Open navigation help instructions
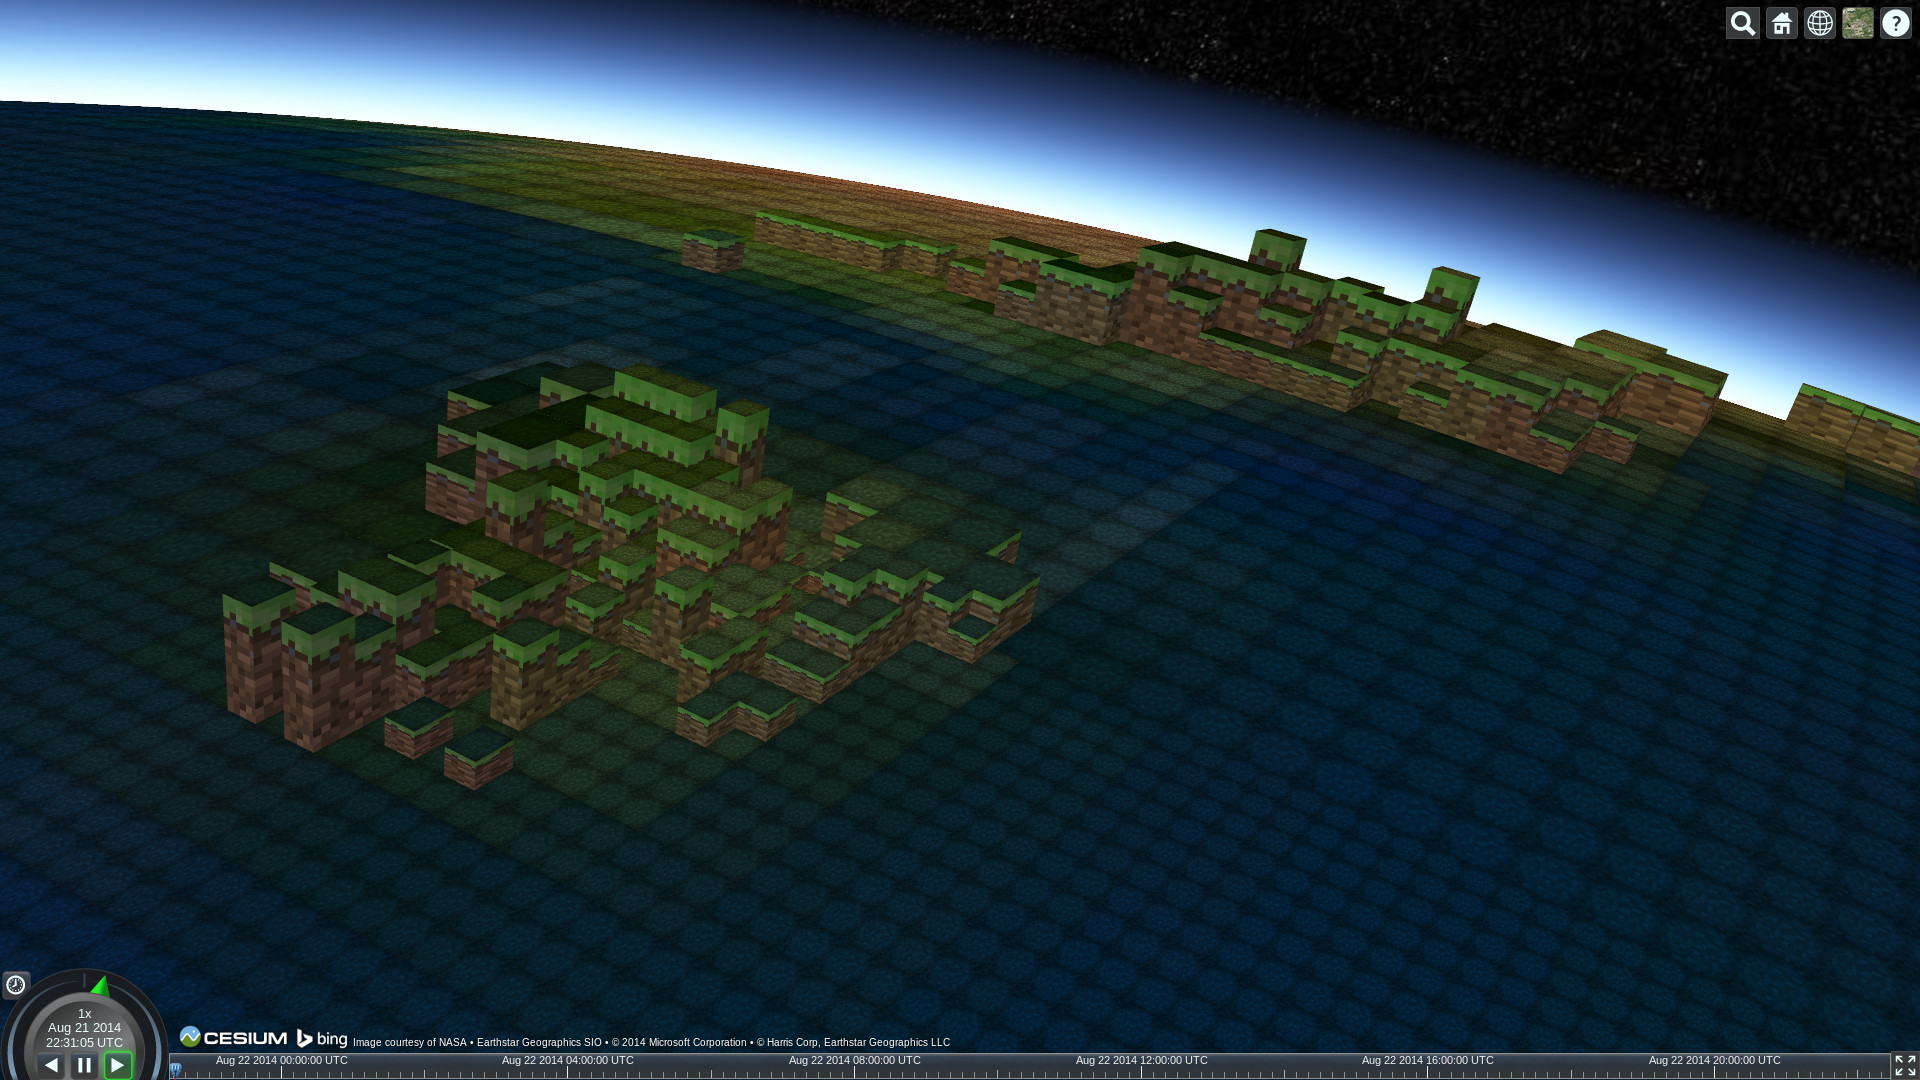Image resolution: width=1920 pixels, height=1080 pixels. click(x=1895, y=23)
